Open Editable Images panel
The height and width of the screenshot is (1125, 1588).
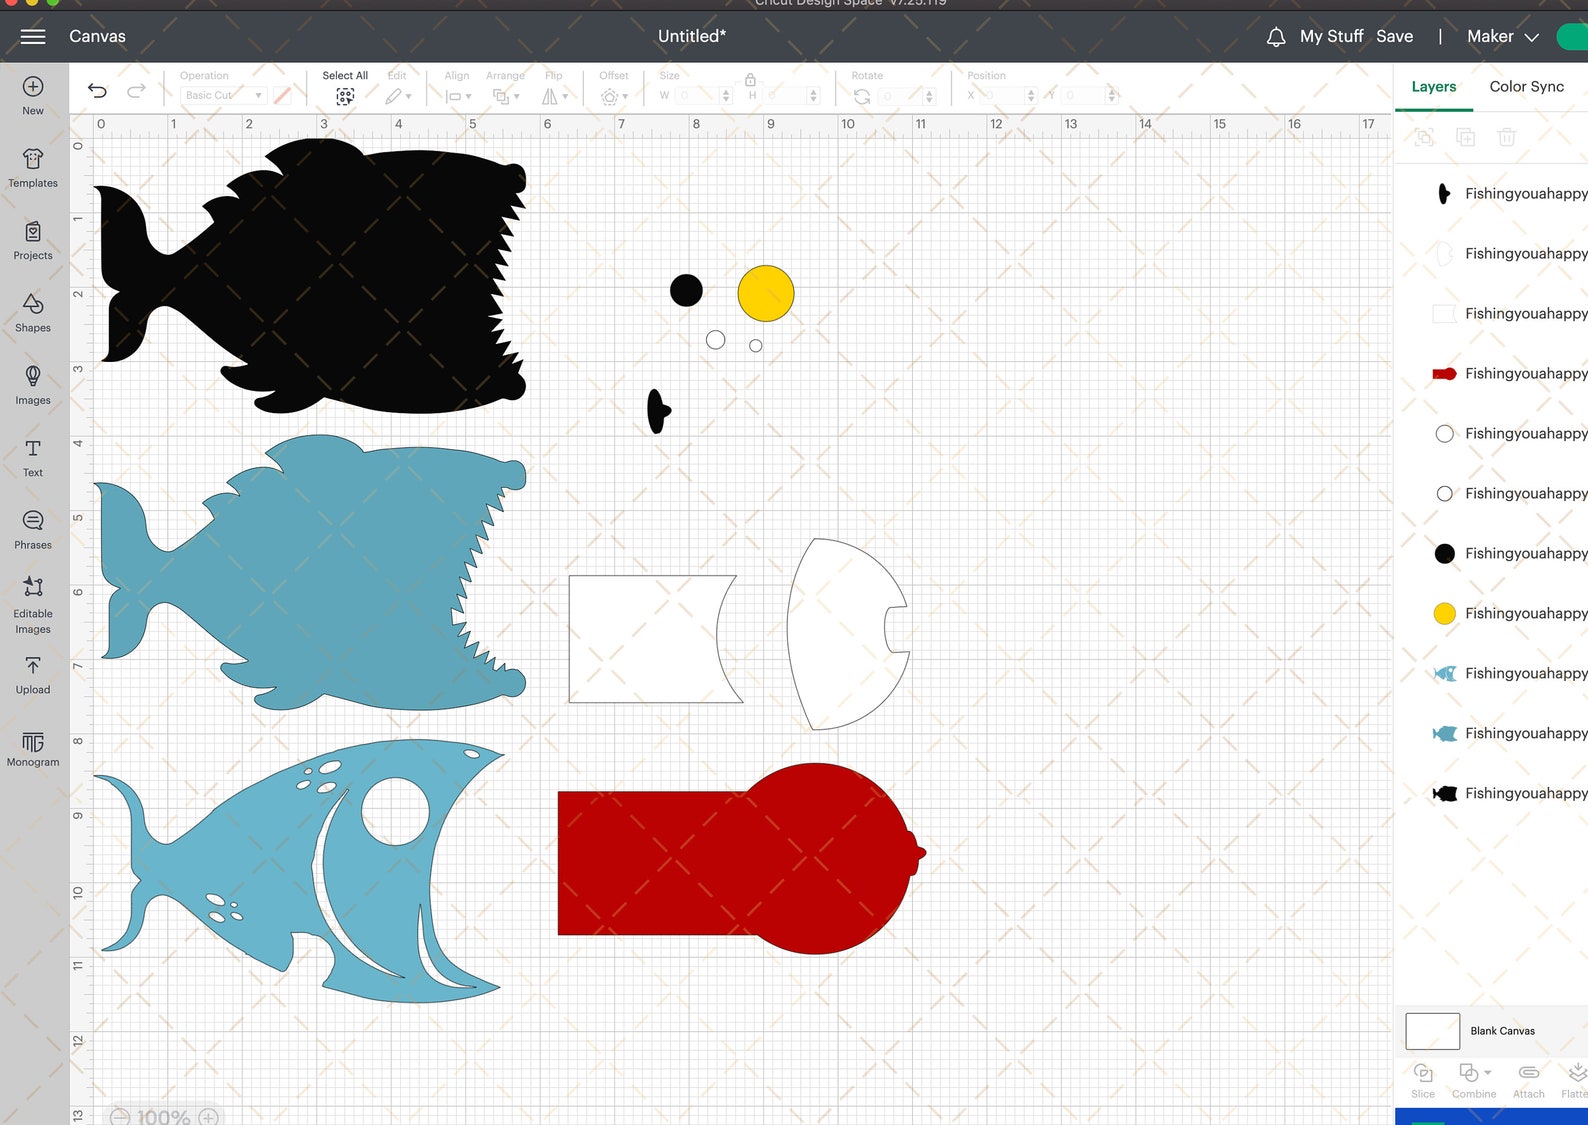tap(33, 606)
